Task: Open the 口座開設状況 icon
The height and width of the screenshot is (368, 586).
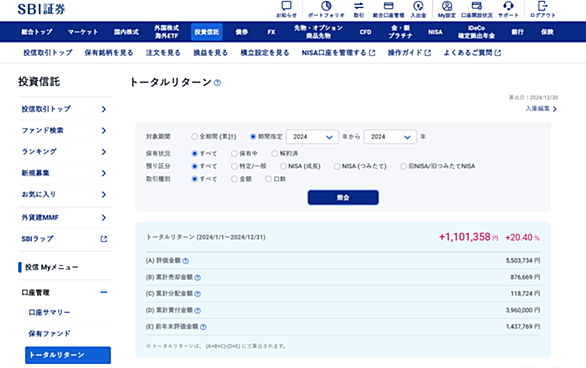Action: pos(476,6)
